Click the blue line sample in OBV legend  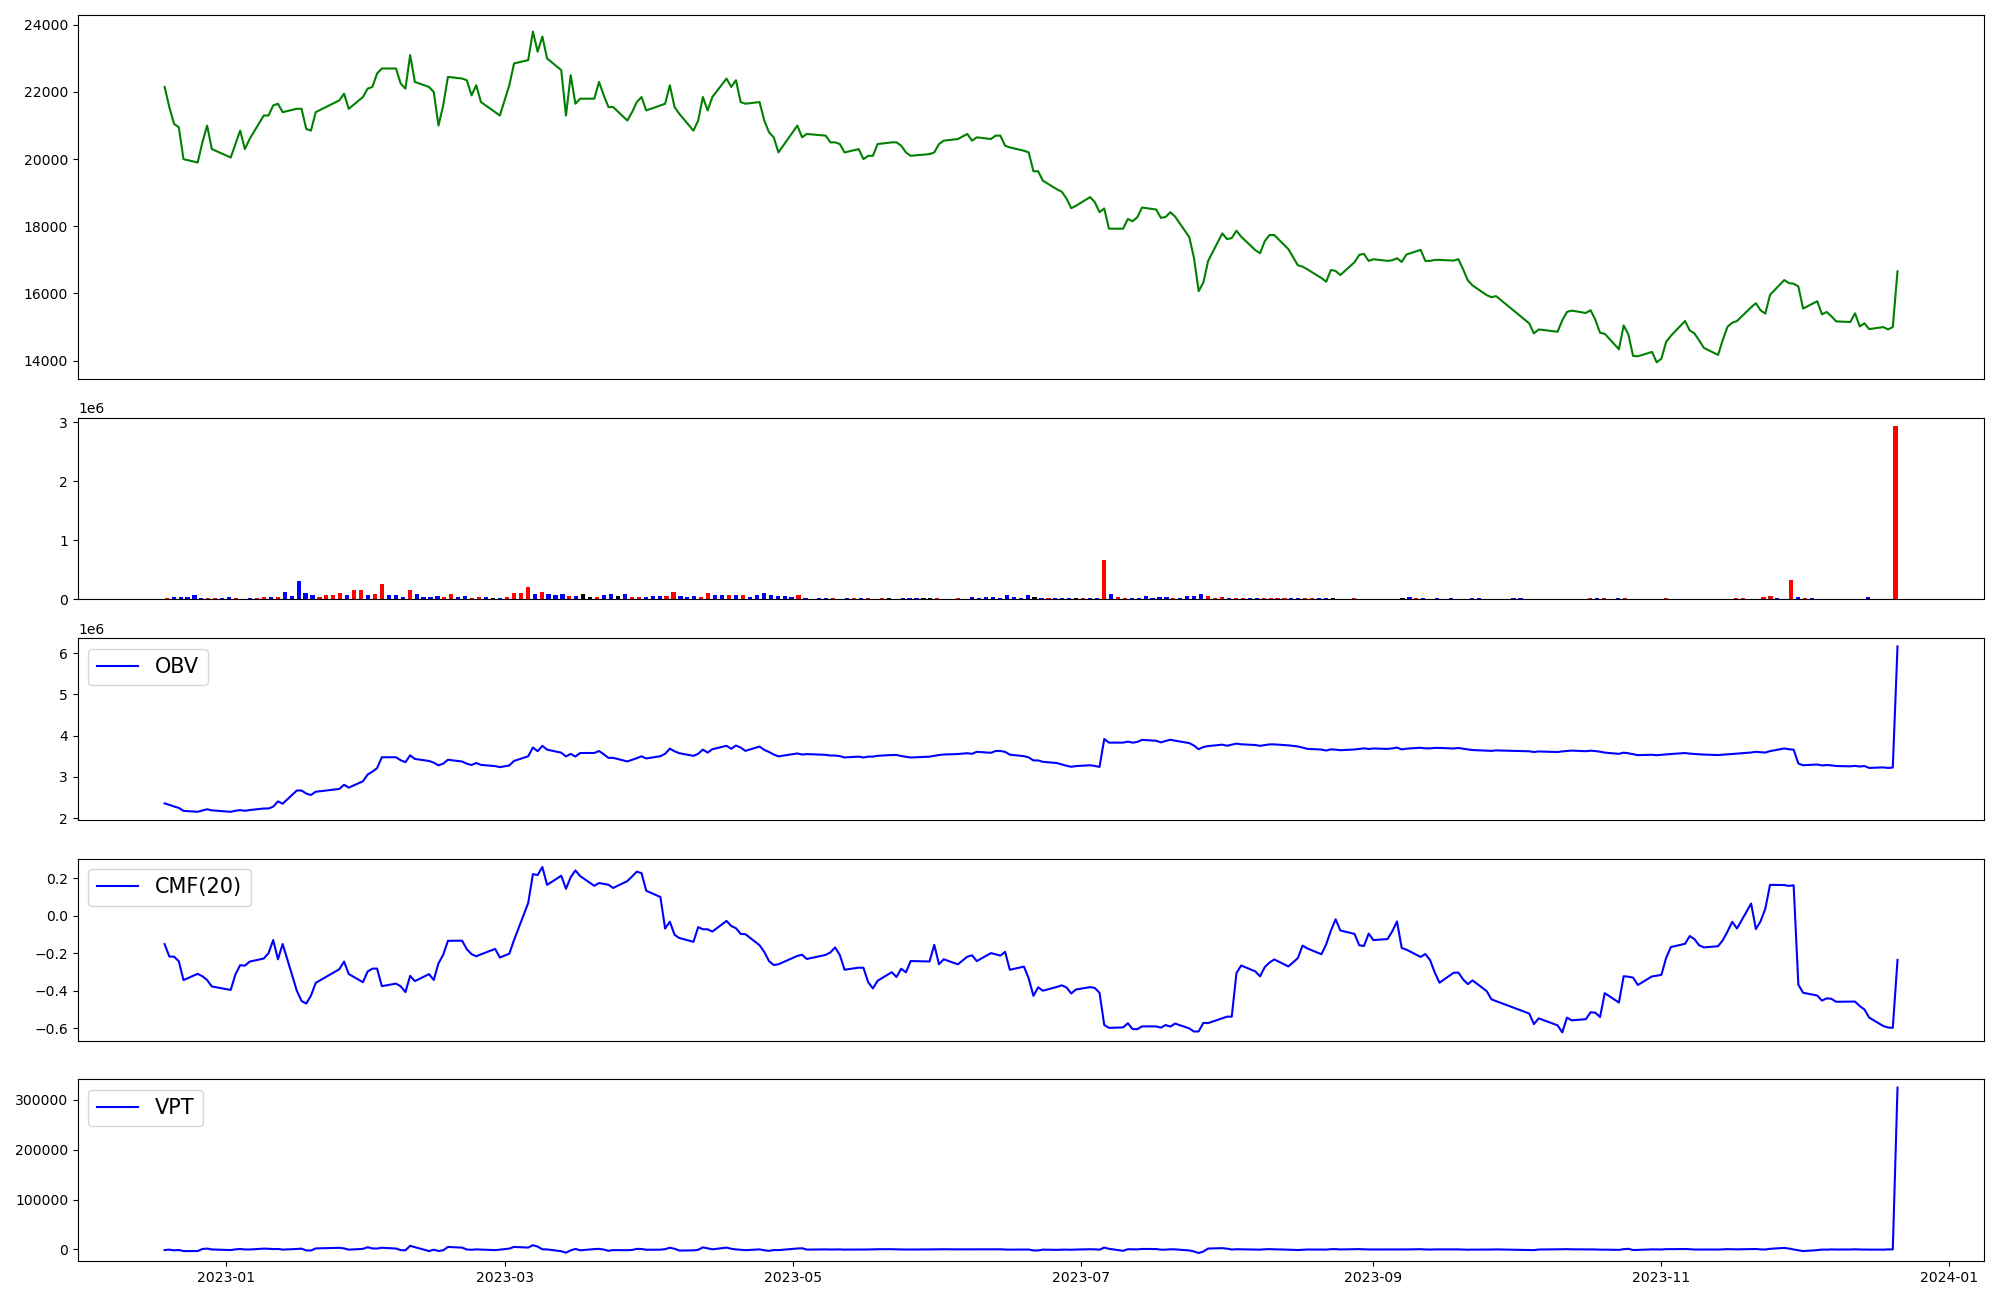117,667
